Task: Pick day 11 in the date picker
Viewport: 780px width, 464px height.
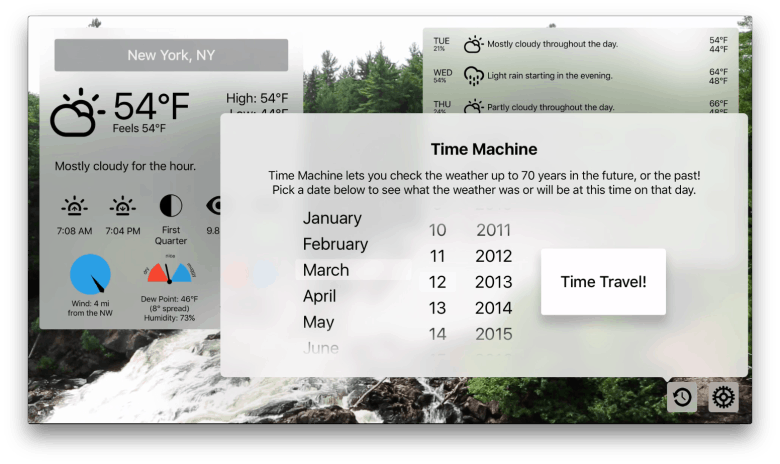Action: (x=437, y=256)
